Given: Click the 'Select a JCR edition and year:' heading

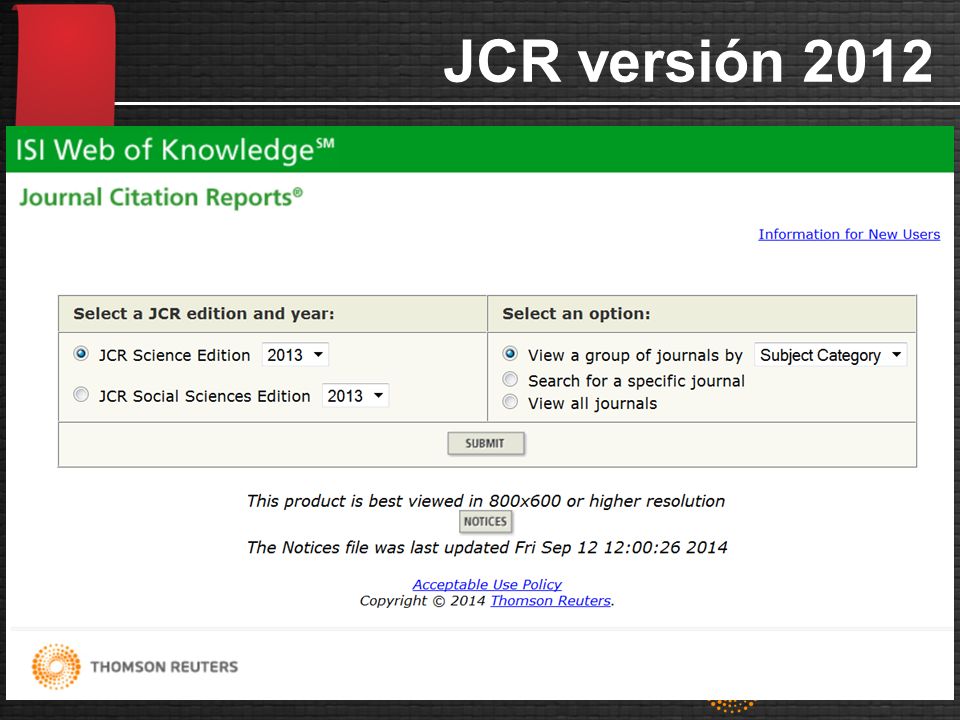Looking at the screenshot, I should [x=204, y=314].
